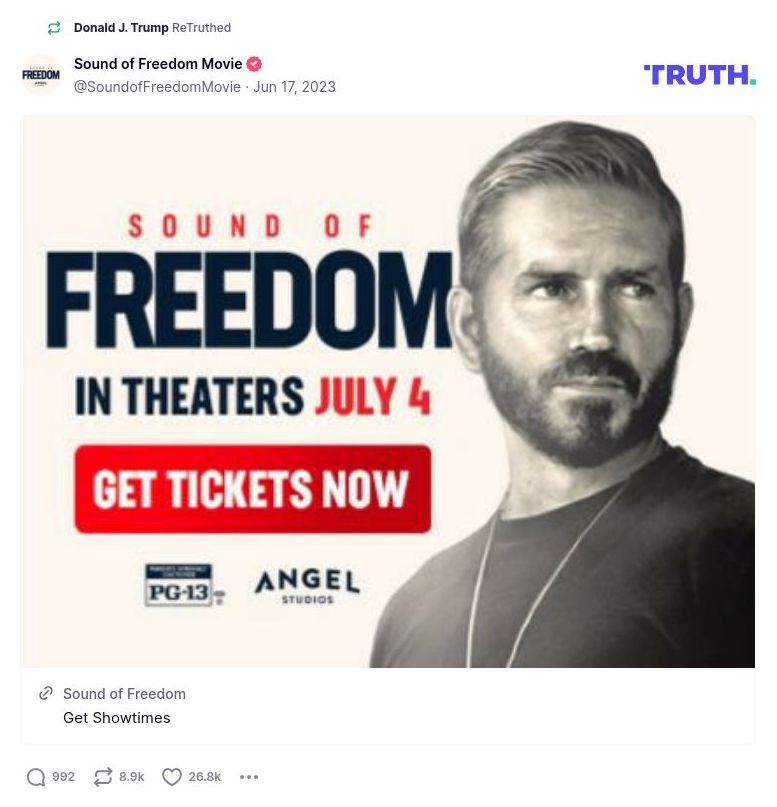The height and width of the screenshot is (807, 777).
Task: Click the PG-13 rating badge
Action: click(x=181, y=585)
